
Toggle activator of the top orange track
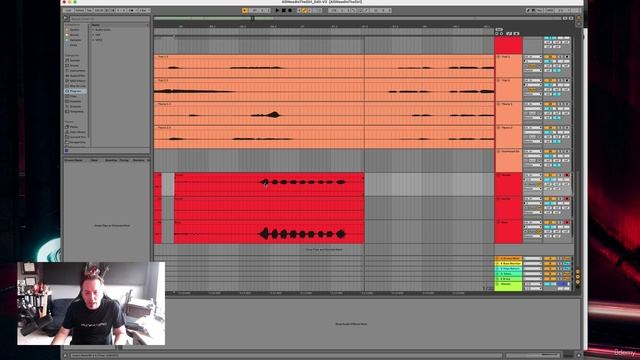(x=550, y=57)
